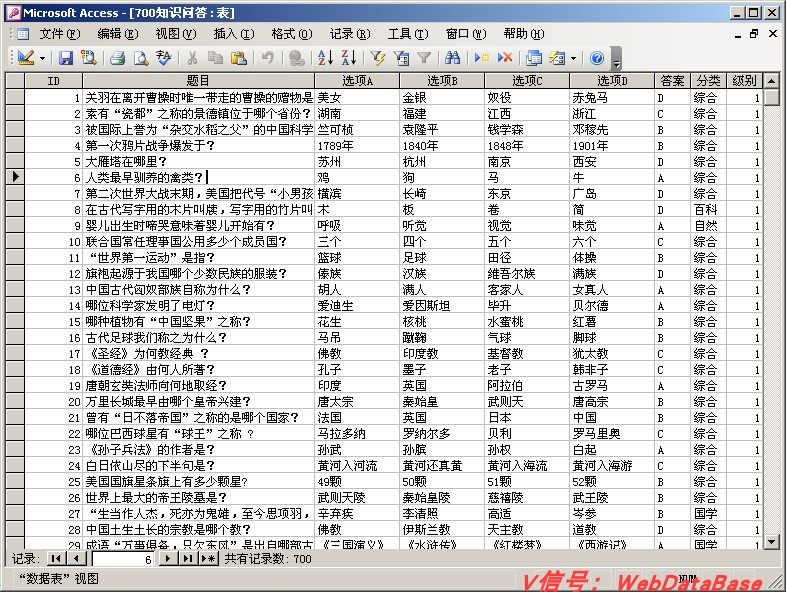Image resolution: width=786 pixels, height=592 pixels.
Task: Select the 题目 column header
Action: [199, 81]
